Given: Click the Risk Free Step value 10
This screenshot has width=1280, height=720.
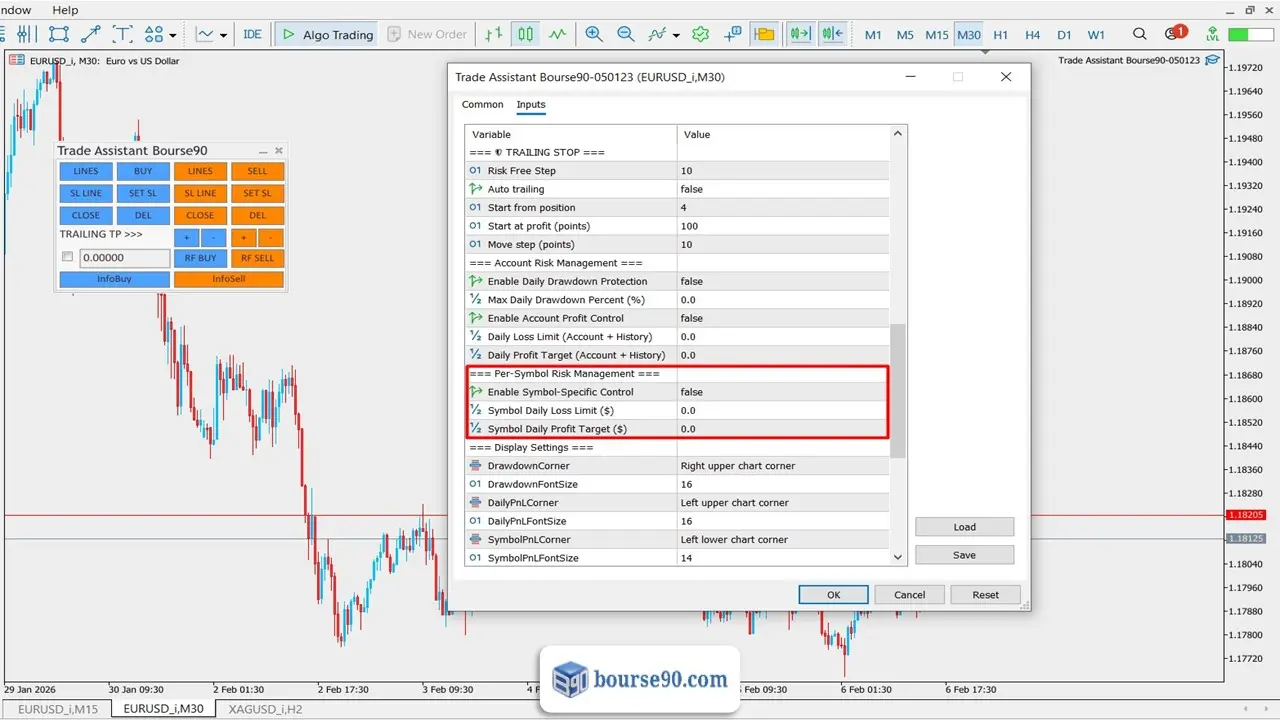Looking at the screenshot, I should [782, 171].
